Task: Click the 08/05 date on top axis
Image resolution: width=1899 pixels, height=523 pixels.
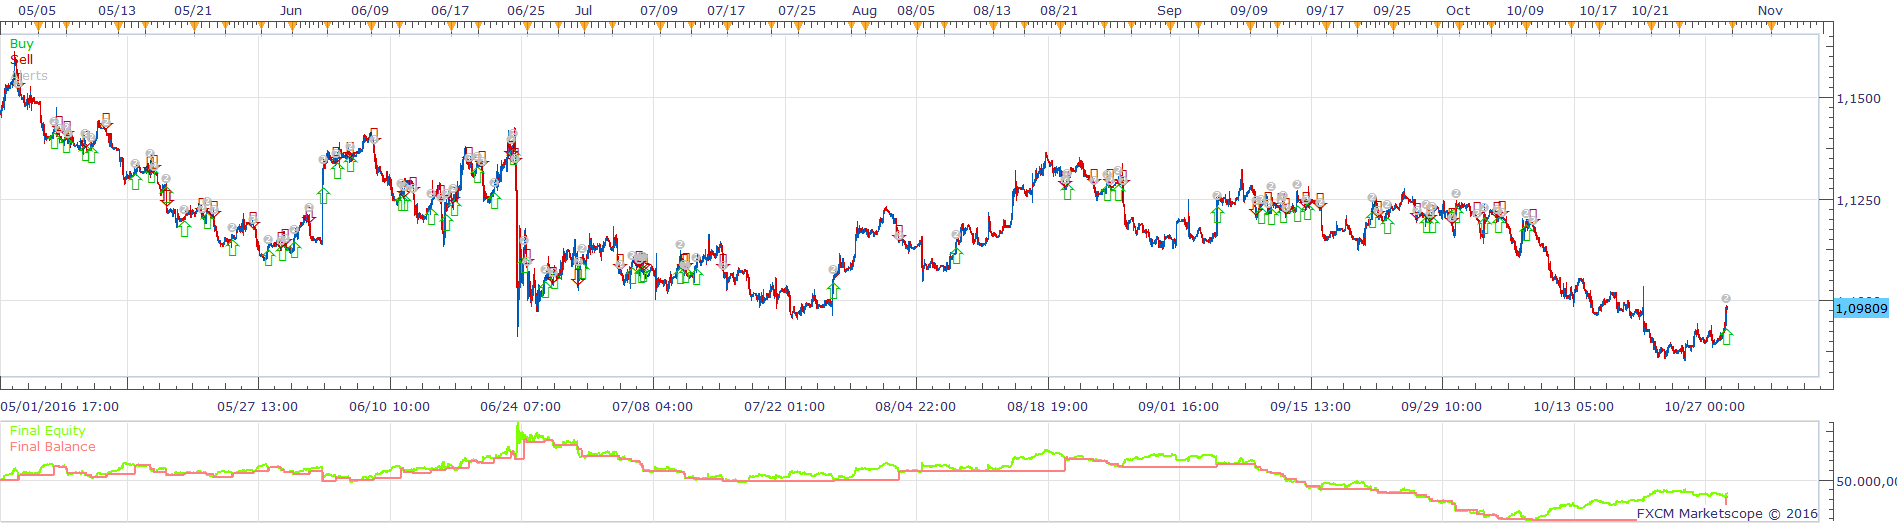Action: 916,11
